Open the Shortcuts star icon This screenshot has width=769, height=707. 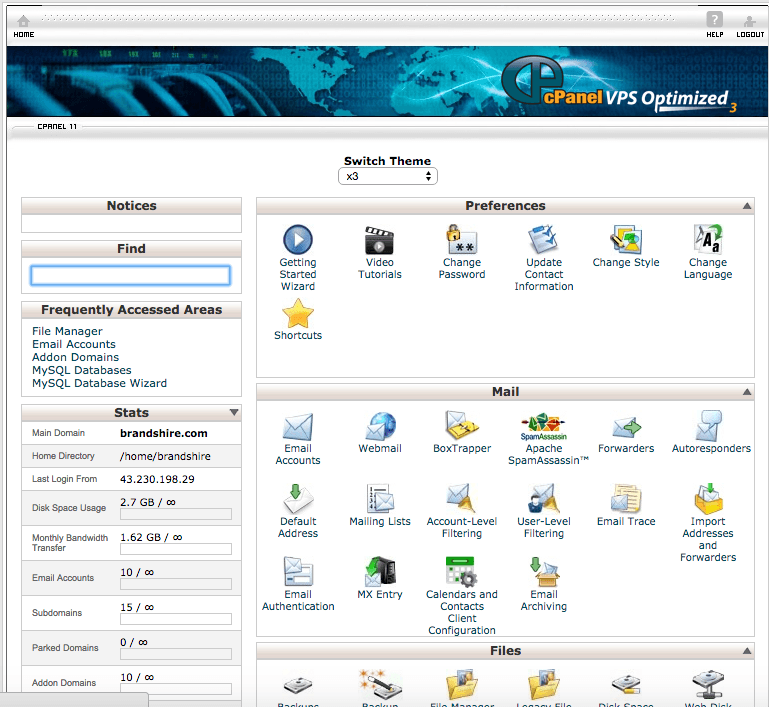tap(298, 313)
